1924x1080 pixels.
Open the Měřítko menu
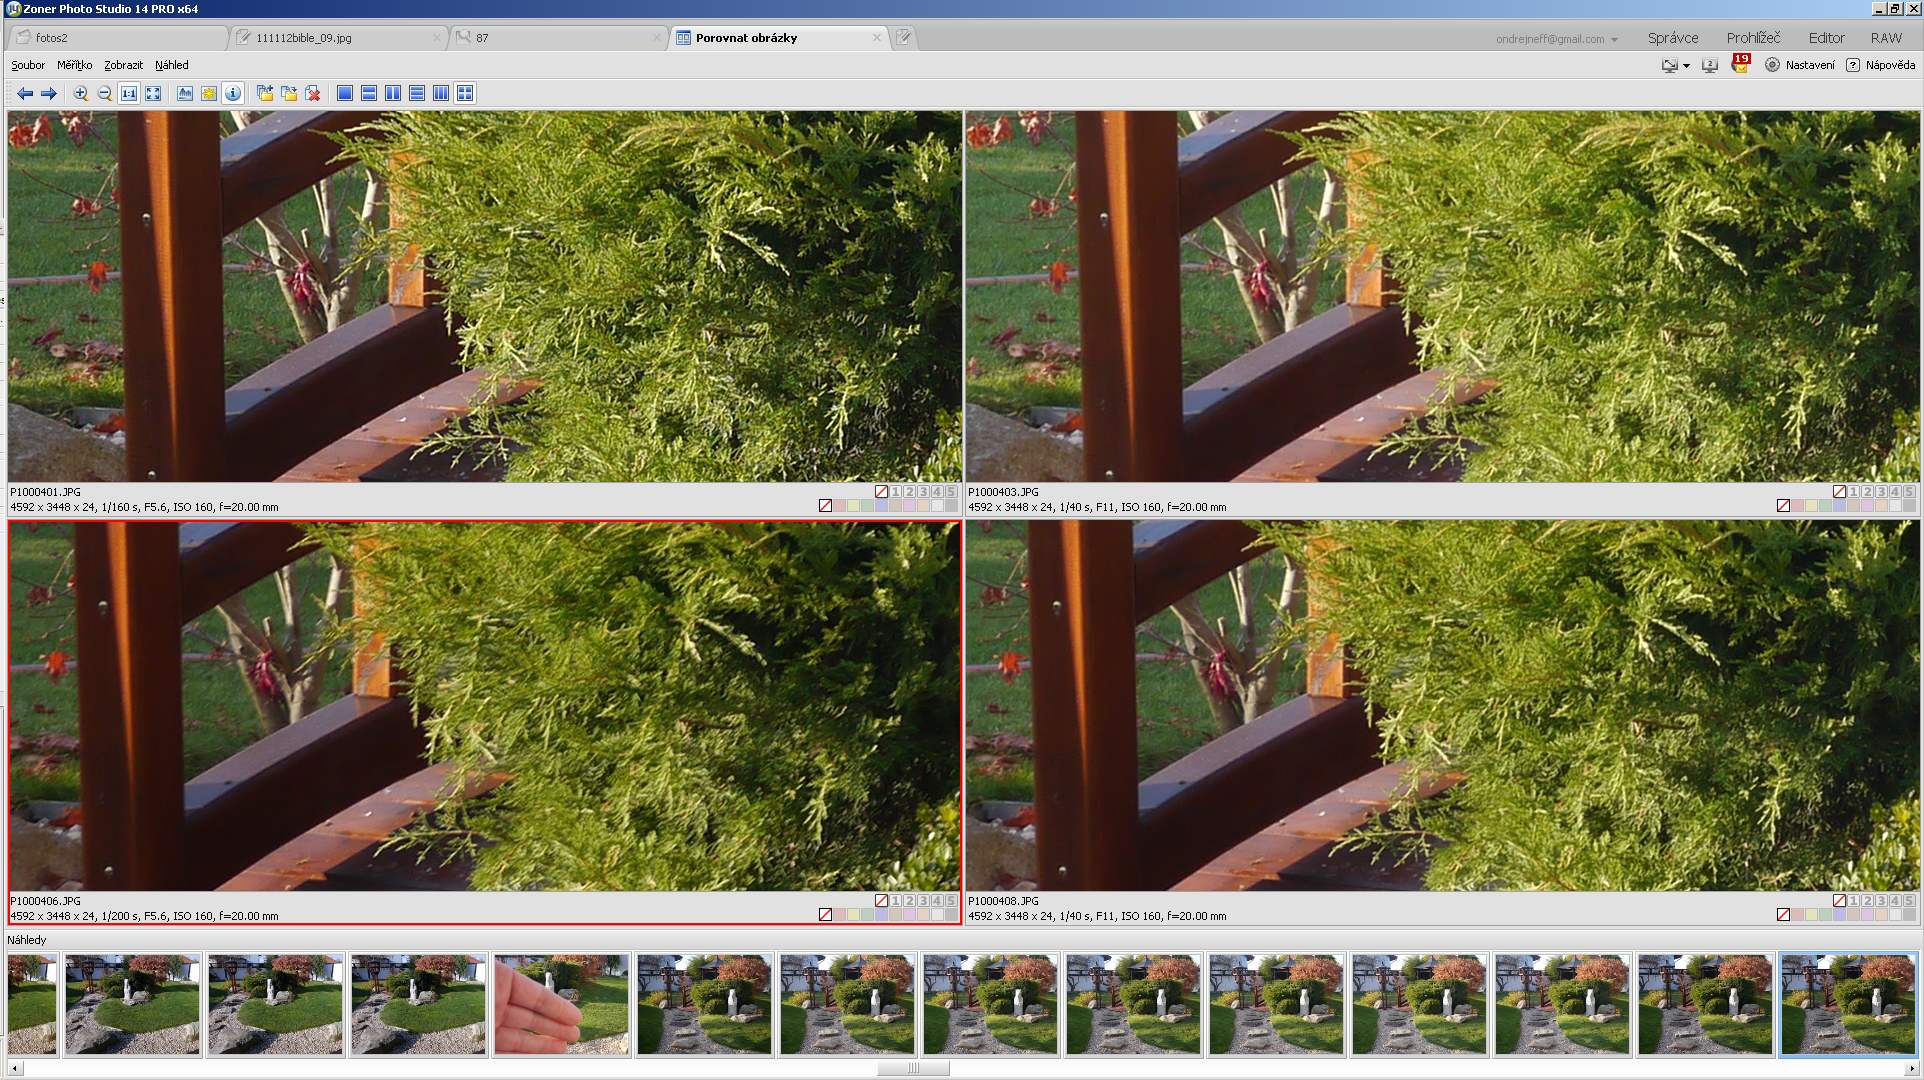74,65
